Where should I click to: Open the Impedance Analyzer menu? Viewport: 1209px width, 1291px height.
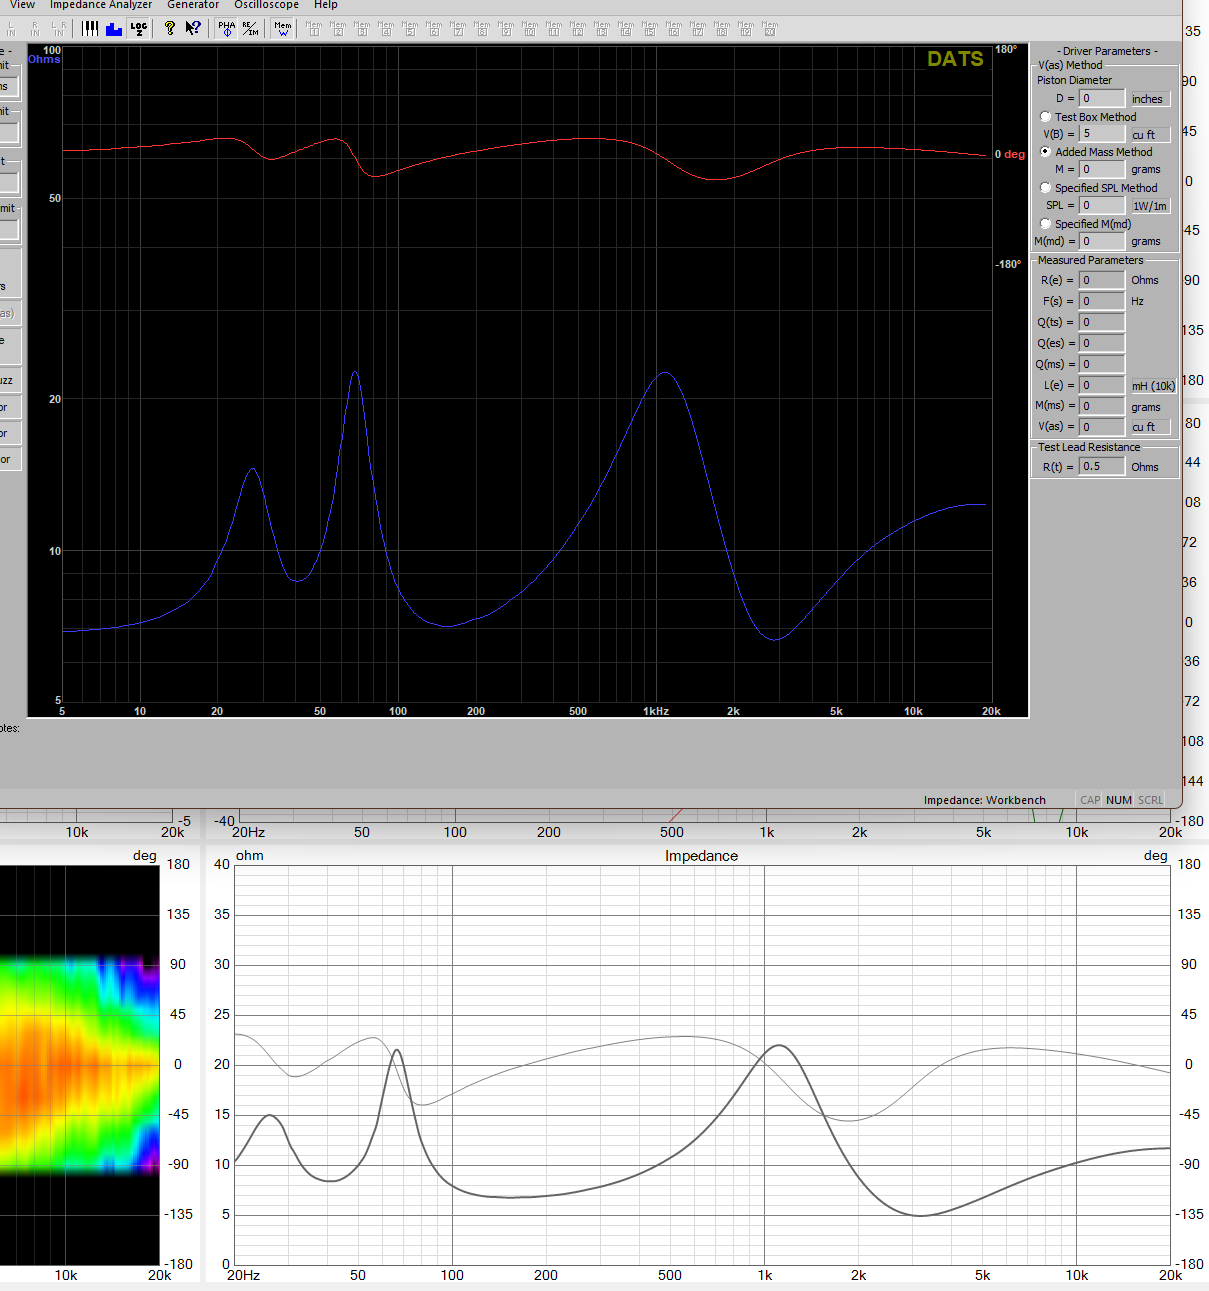click(x=101, y=5)
